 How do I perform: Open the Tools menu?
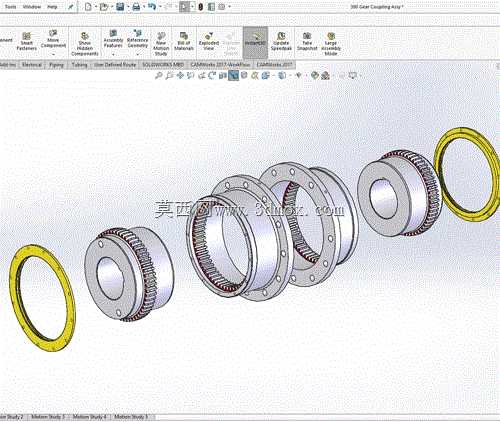(10, 6)
